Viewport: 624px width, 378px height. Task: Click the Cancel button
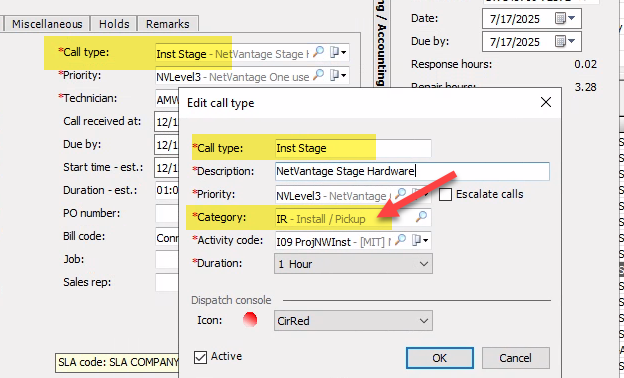pyautogui.click(x=516, y=358)
